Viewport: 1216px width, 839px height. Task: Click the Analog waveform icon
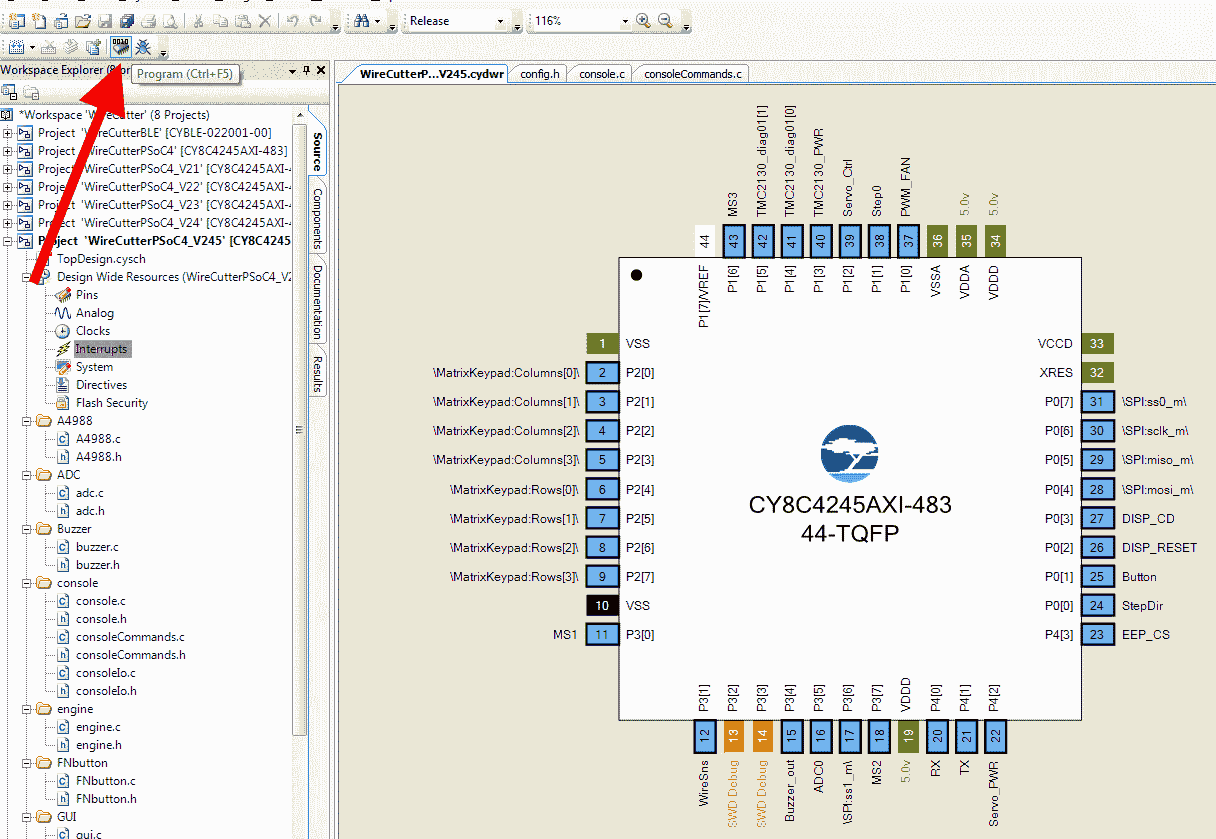[x=62, y=313]
